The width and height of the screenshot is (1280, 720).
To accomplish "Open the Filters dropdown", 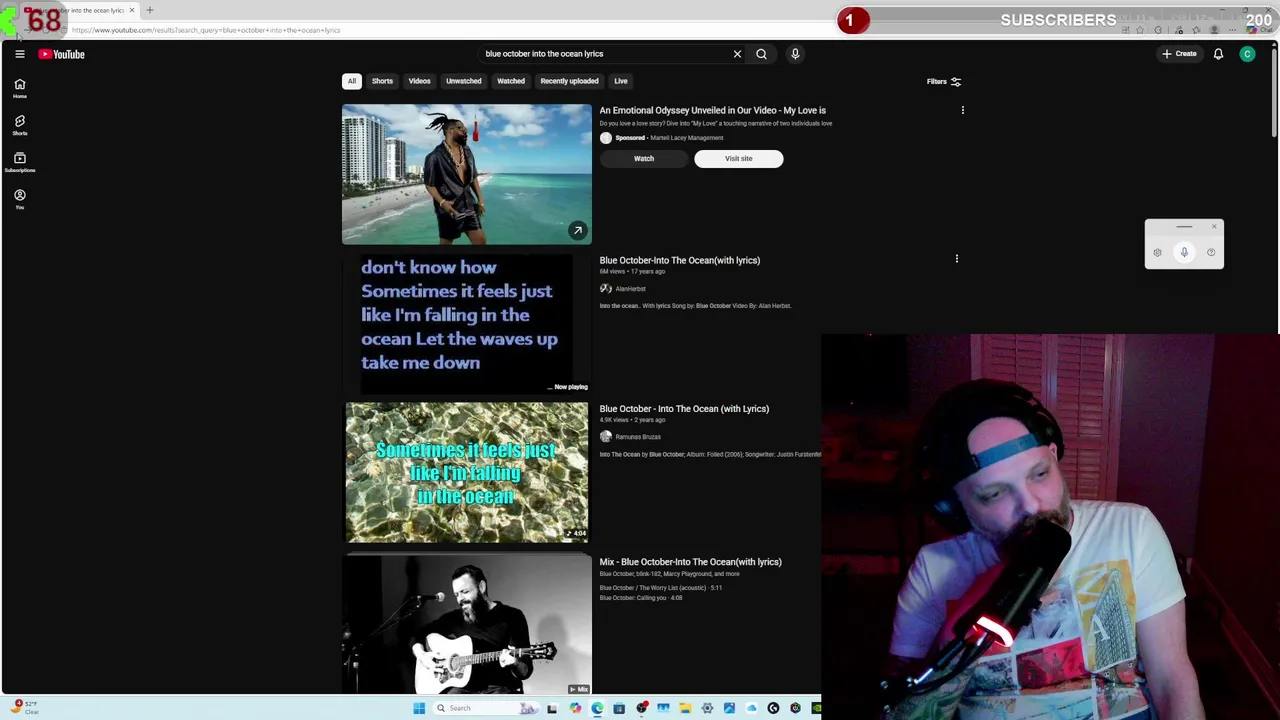I will coord(943,82).
